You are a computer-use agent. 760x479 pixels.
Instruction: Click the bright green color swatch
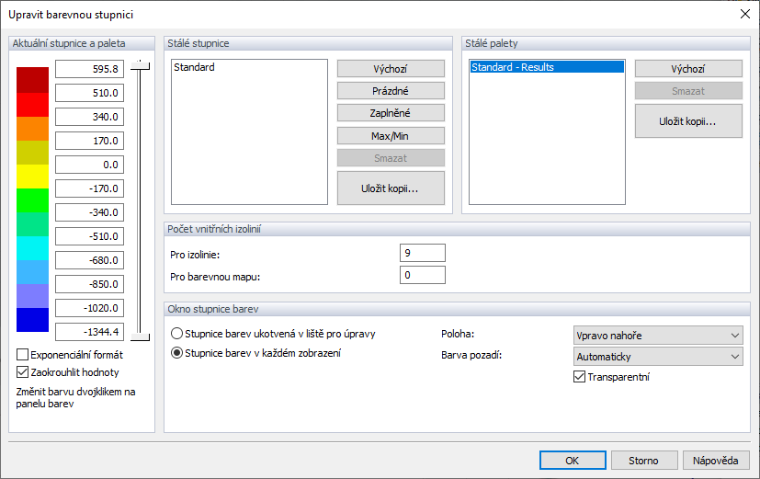[x=32, y=200]
